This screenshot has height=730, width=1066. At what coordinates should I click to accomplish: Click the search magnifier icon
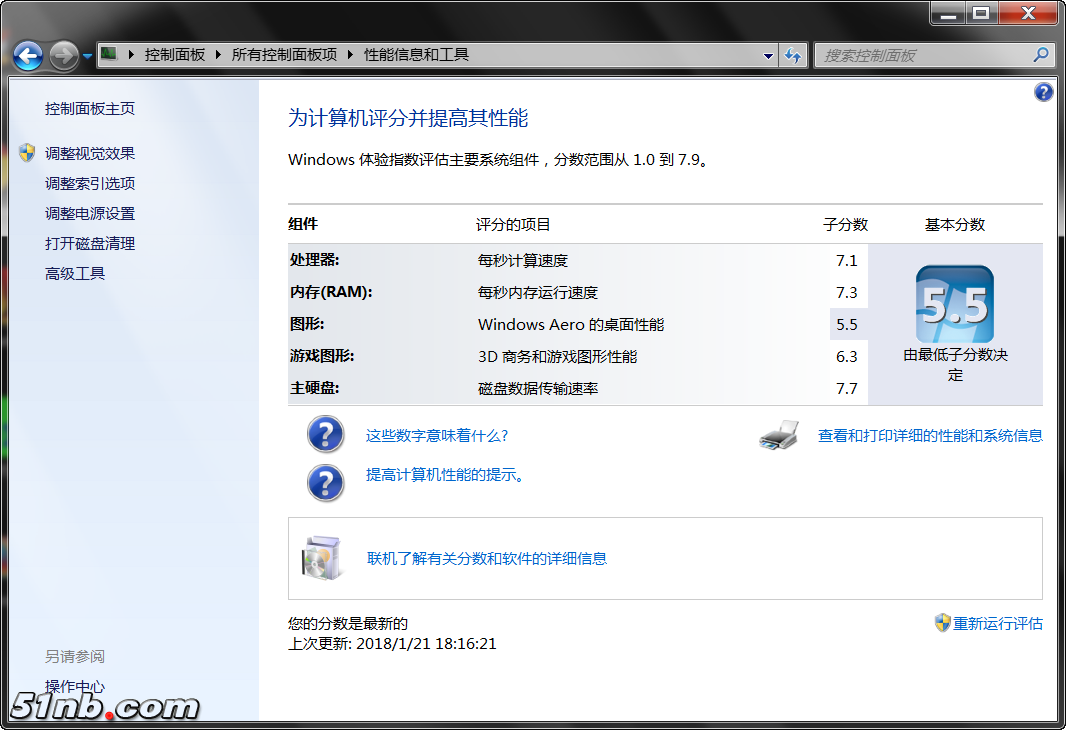(x=1040, y=55)
